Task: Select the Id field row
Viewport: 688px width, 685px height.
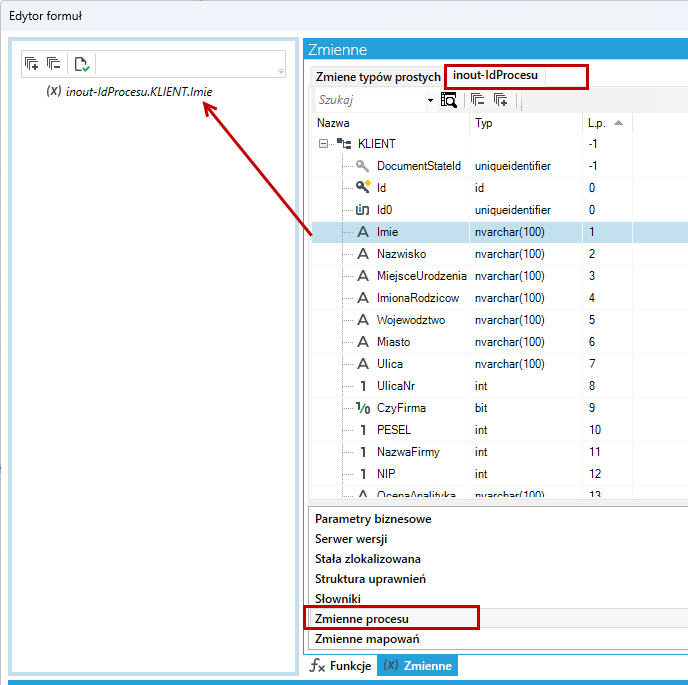Action: pos(500,188)
